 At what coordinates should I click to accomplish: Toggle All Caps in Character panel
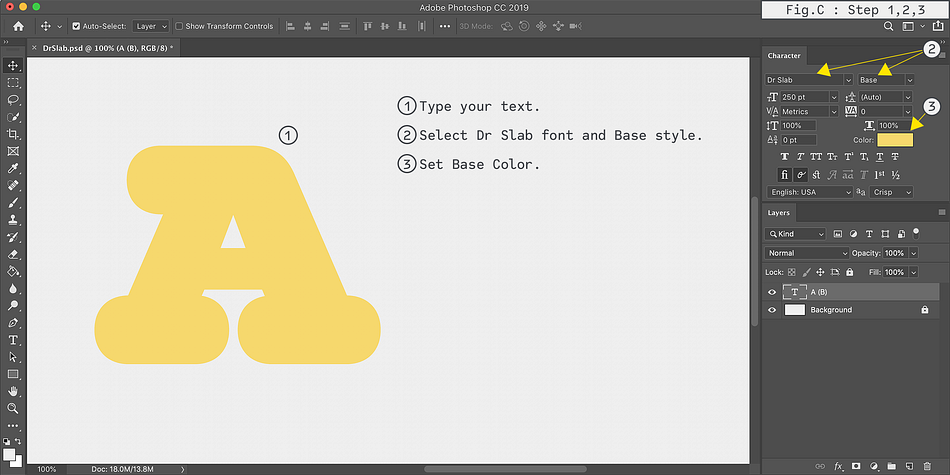click(x=817, y=157)
